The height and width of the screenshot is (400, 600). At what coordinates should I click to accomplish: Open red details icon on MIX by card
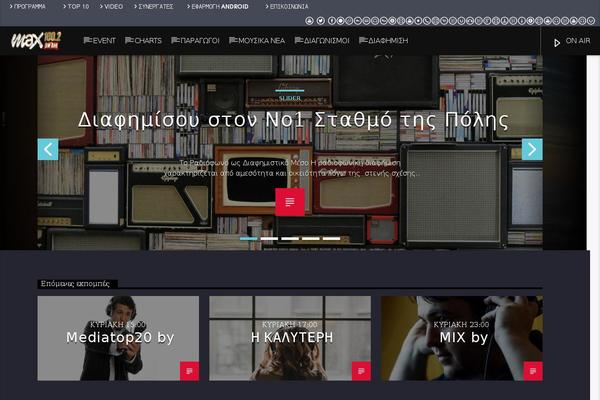(533, 371)
